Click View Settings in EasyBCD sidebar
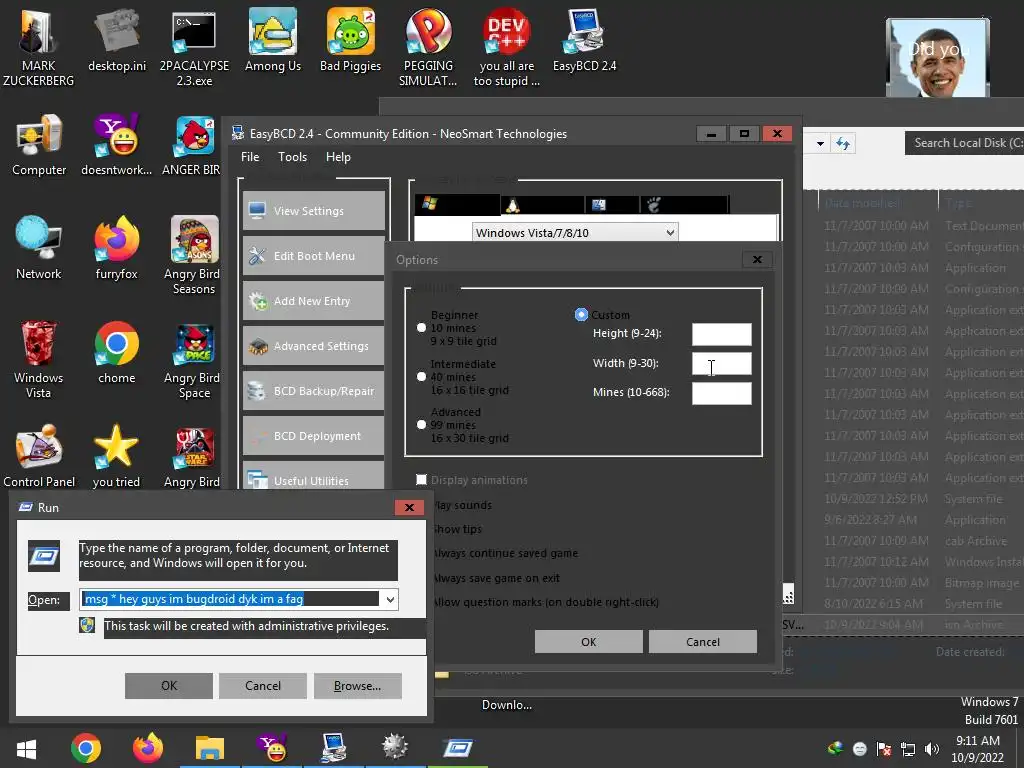Viewport: 1024px width, 768px height. tap(313, 211)
